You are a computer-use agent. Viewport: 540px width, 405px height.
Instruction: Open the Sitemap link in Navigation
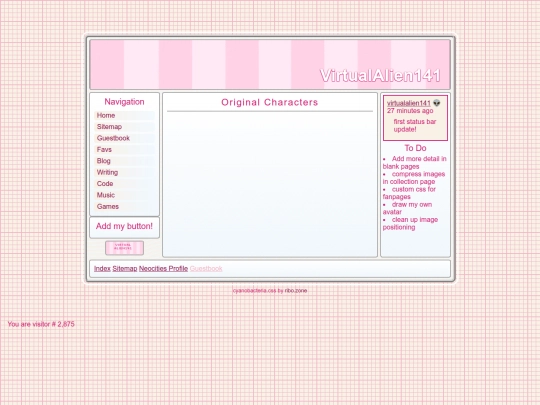coord(124,127)
